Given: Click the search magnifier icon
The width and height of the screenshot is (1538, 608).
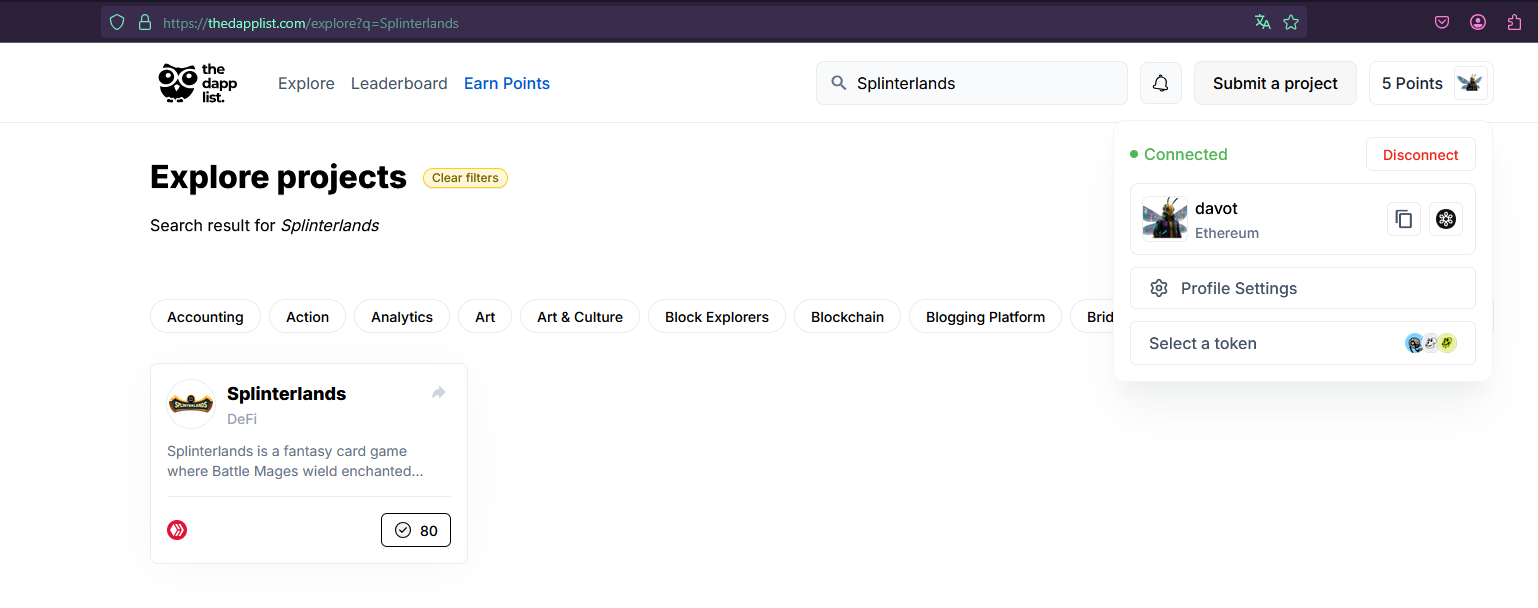Looking at the screenshot, I should (838, 83).
